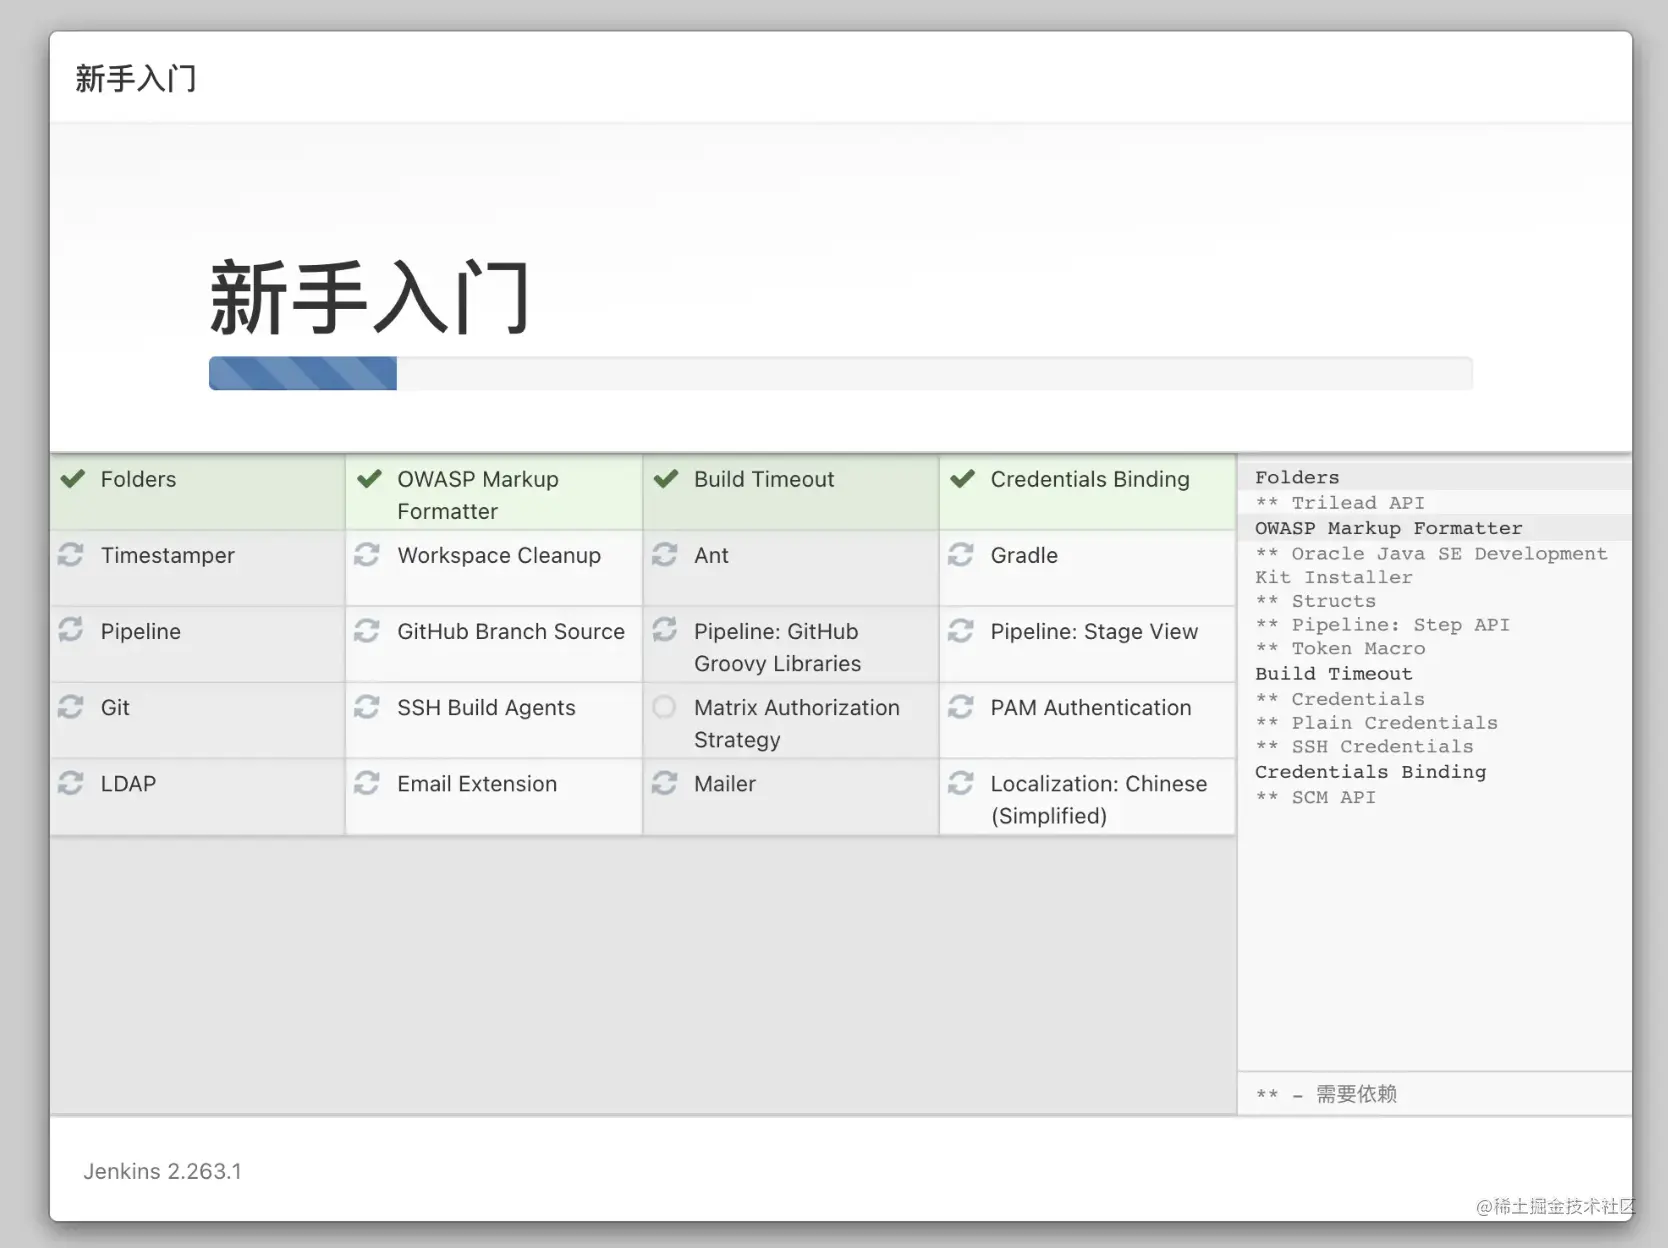Viewport: 1668px width, 1248px height.
Task: Click the sync icon beside PAM Authentication
Action: 961,706
